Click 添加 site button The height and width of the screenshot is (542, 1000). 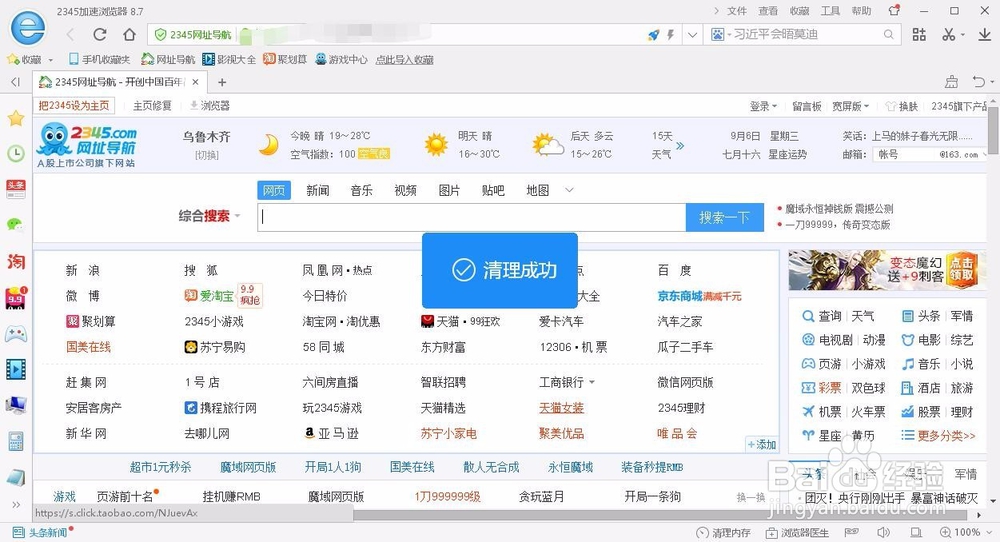click(x=761, y=444)
